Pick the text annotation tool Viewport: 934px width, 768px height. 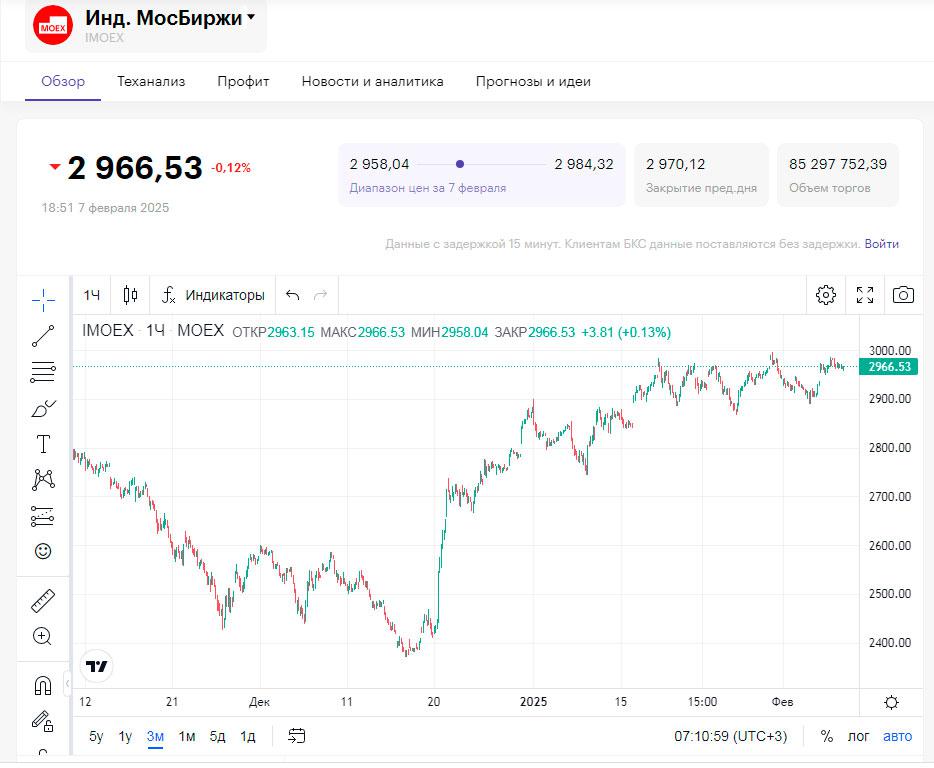[x=43, y=444]
